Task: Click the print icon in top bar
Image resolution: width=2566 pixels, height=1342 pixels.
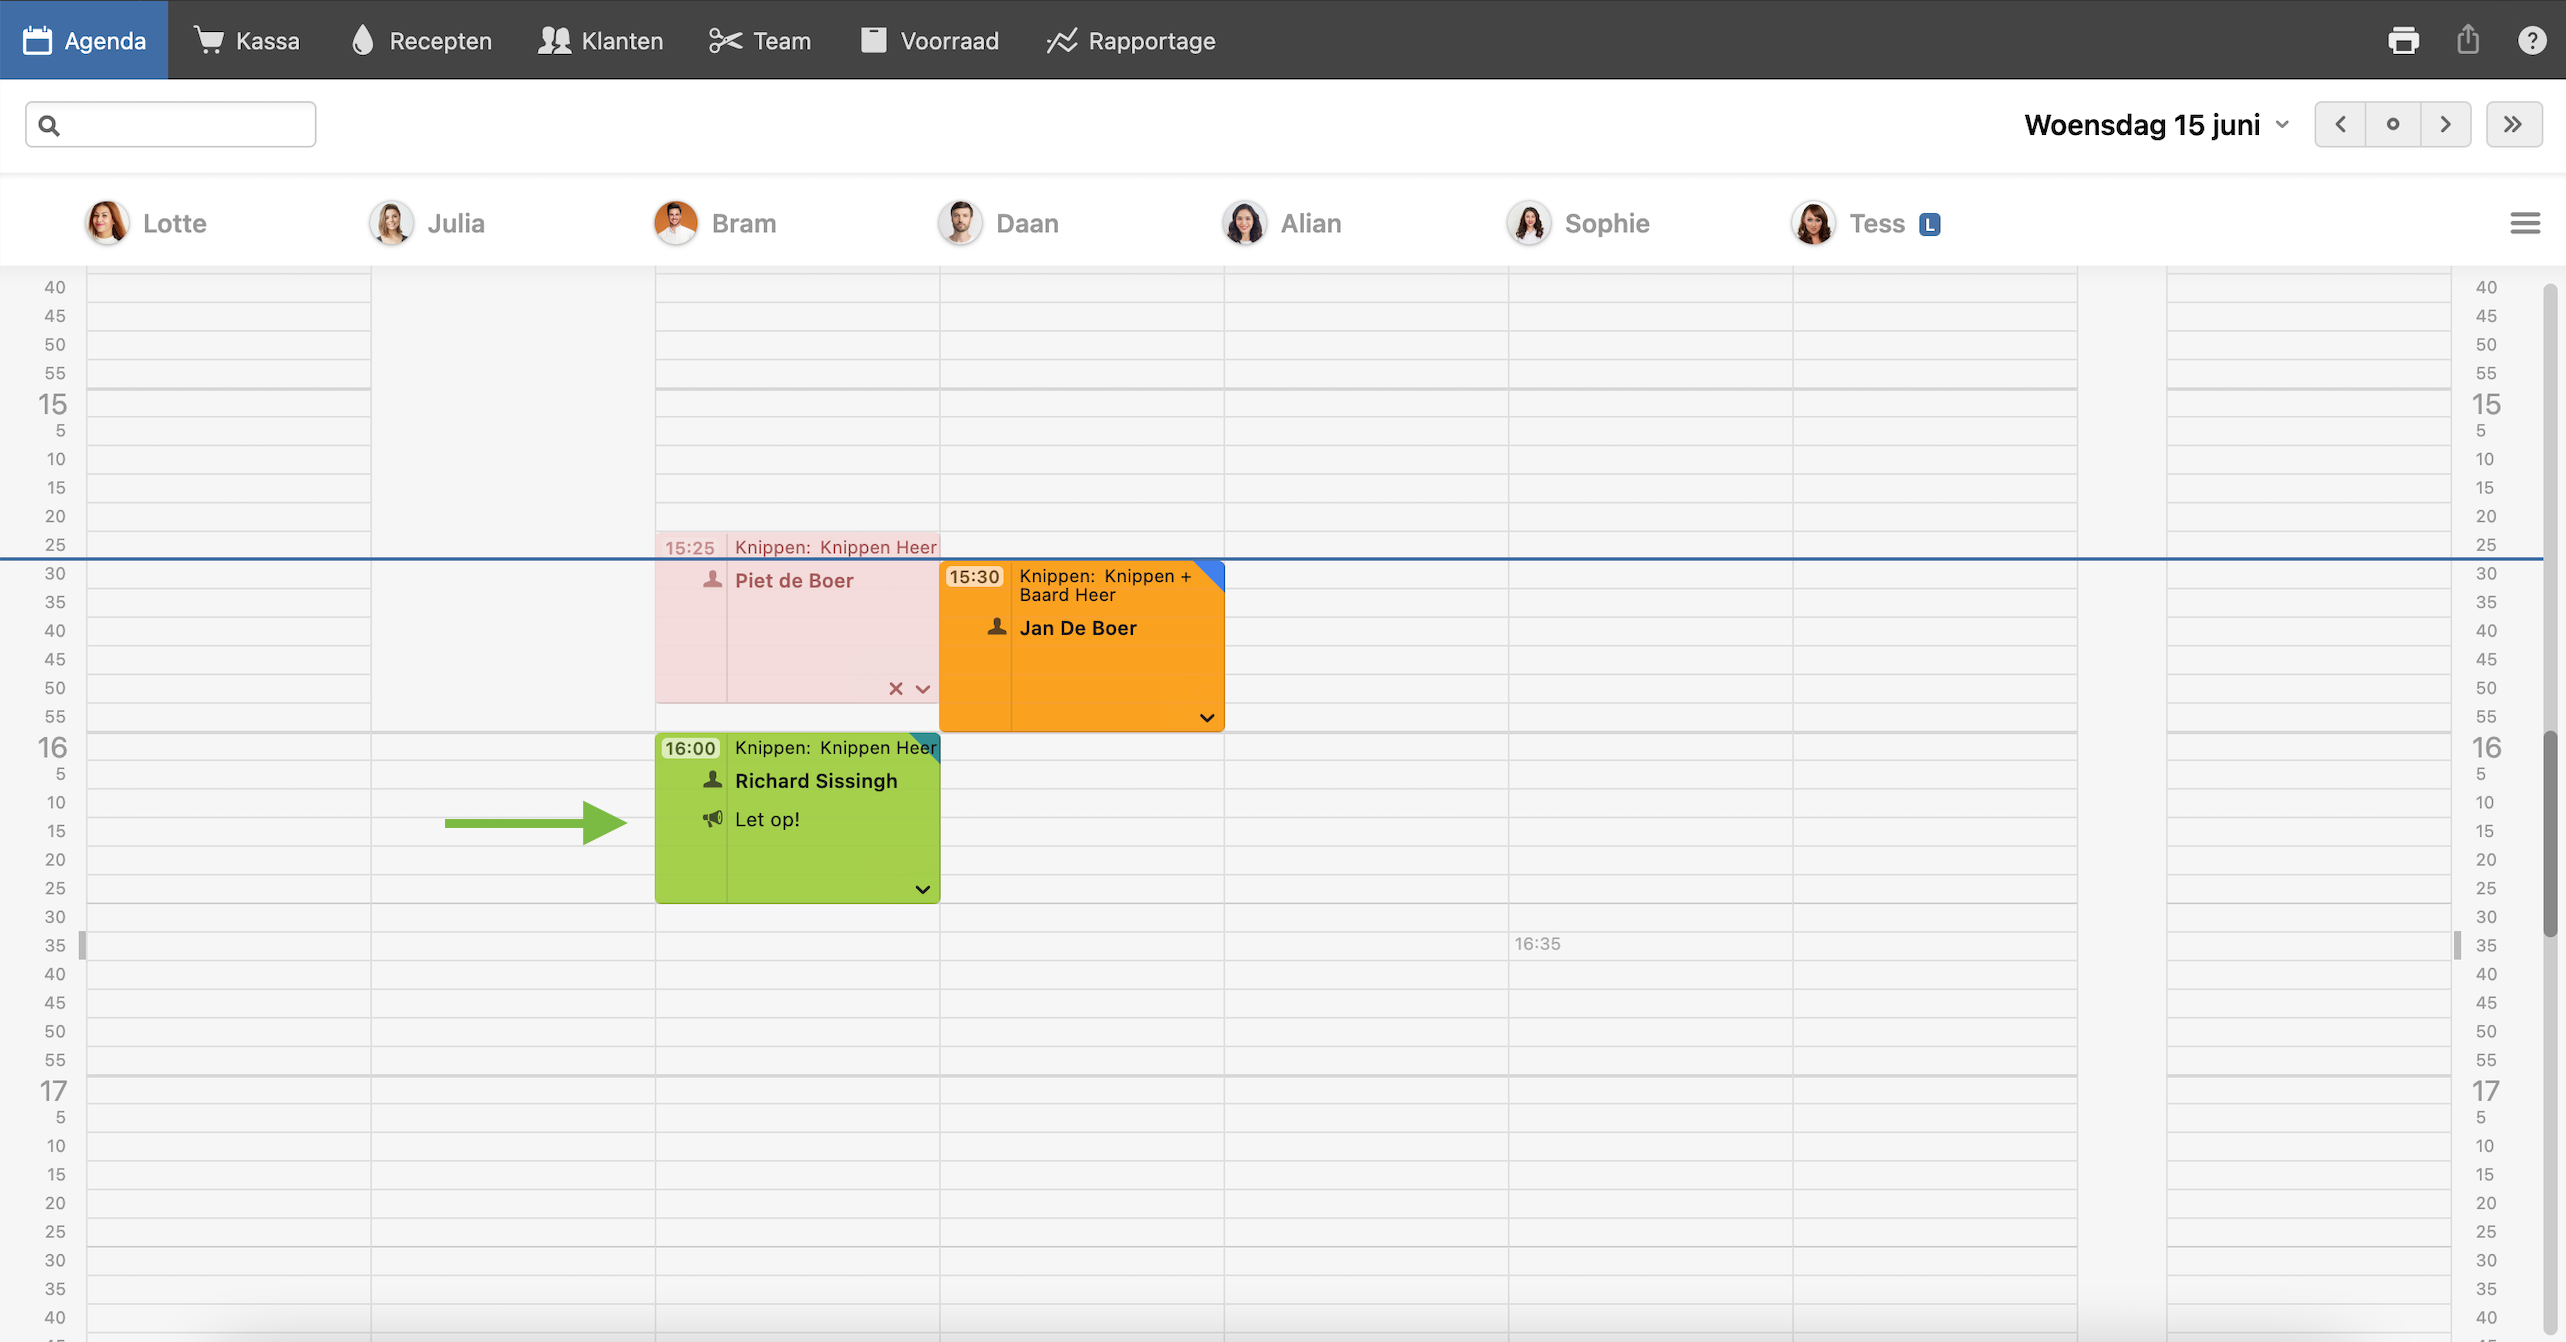Action: [x=2403, y=40]
